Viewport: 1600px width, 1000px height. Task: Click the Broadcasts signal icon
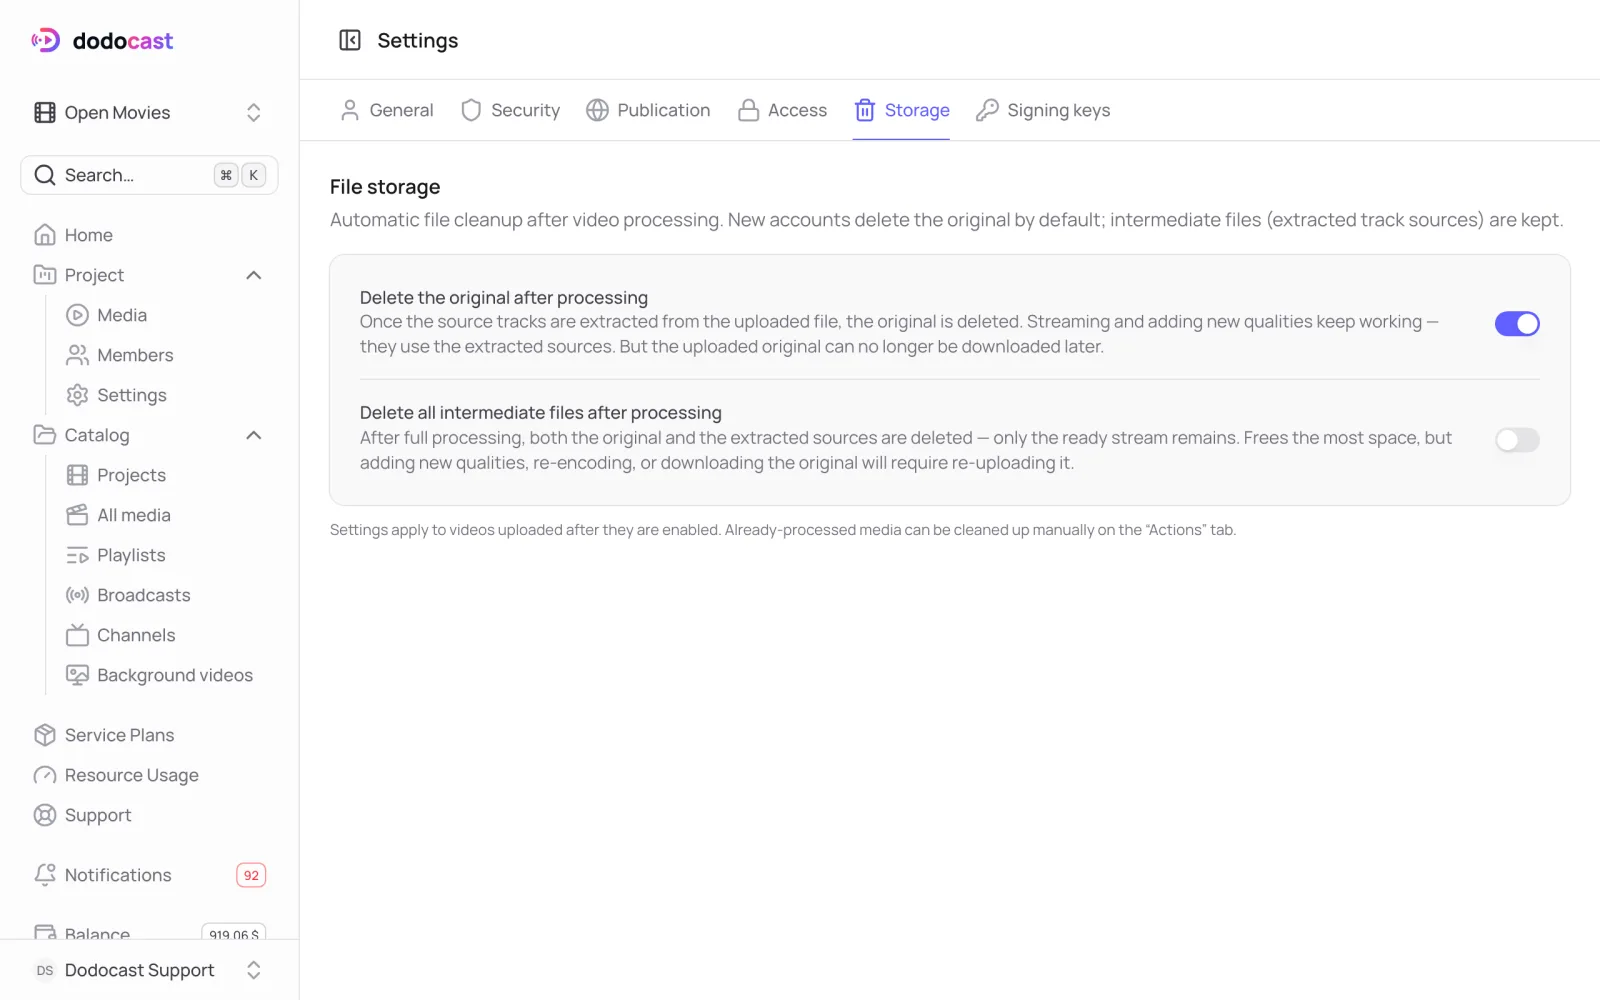pos(77,595)
